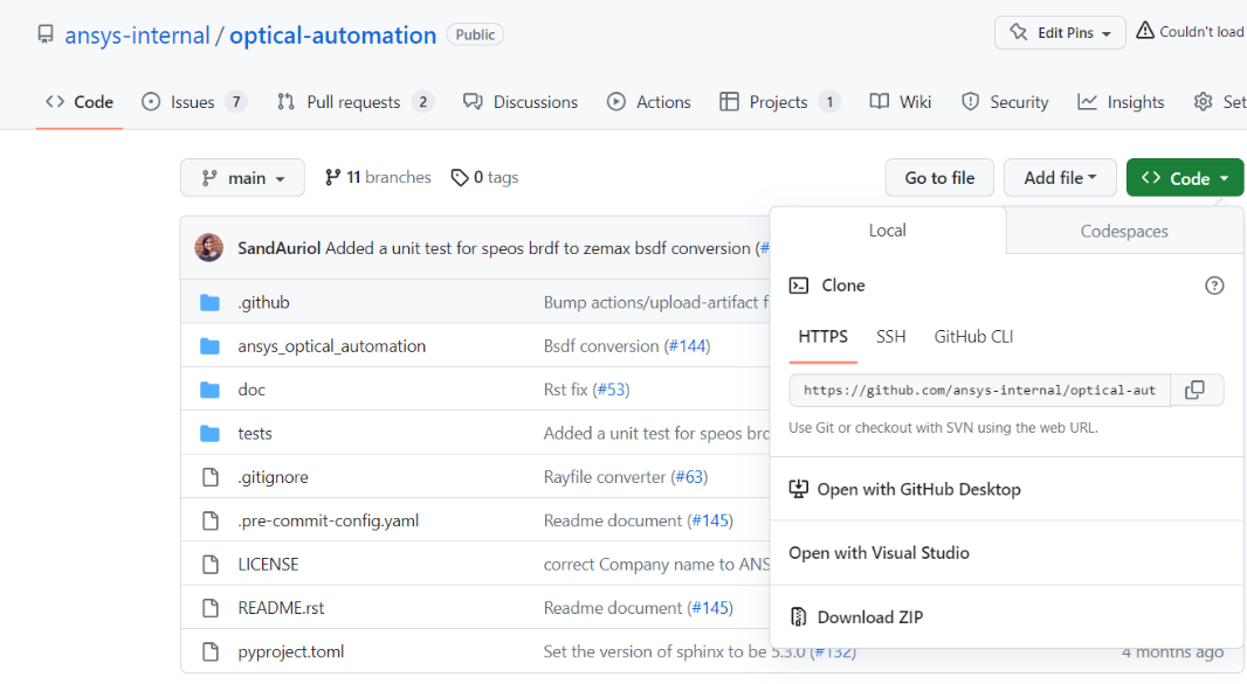Click the .pre-commit-config.yaml file icon

coord(210,521)
